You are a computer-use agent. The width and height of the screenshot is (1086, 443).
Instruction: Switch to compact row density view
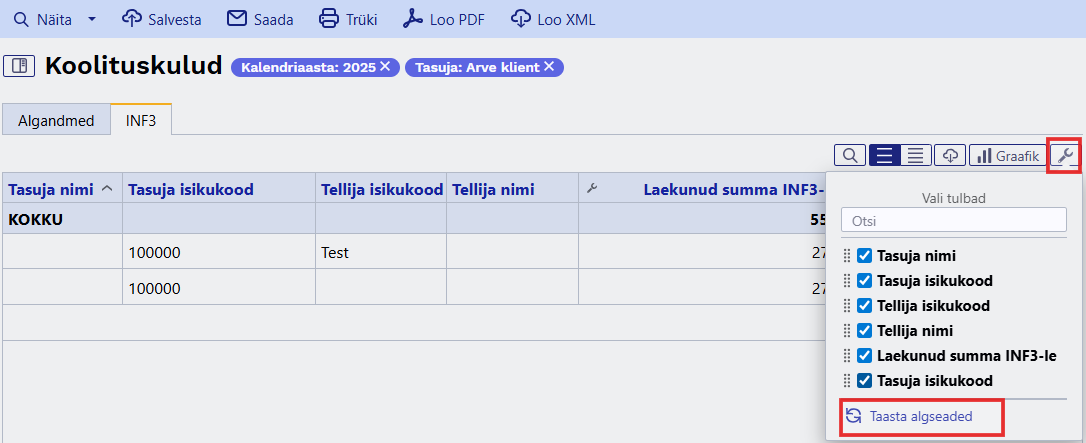click(915, 155)
